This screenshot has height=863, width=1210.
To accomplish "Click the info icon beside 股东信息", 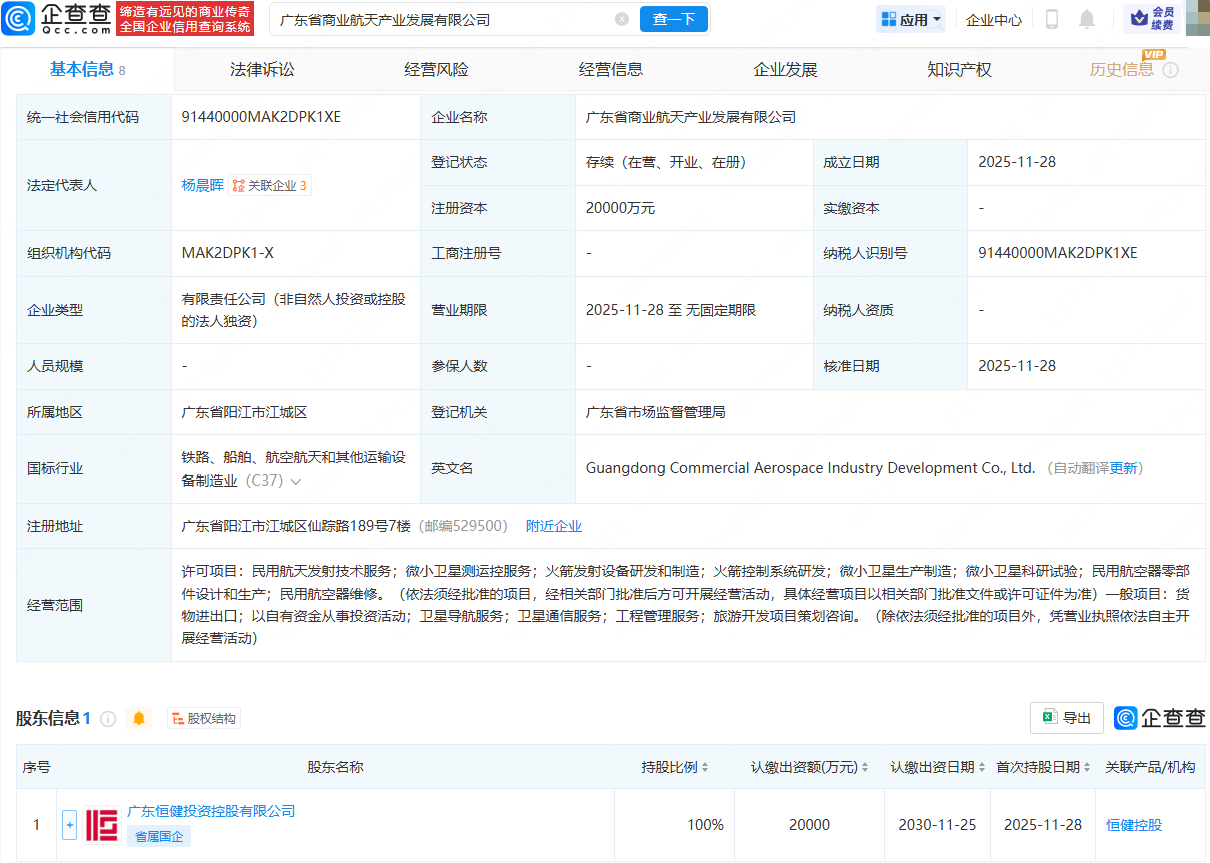I will [x=108, y=718].
